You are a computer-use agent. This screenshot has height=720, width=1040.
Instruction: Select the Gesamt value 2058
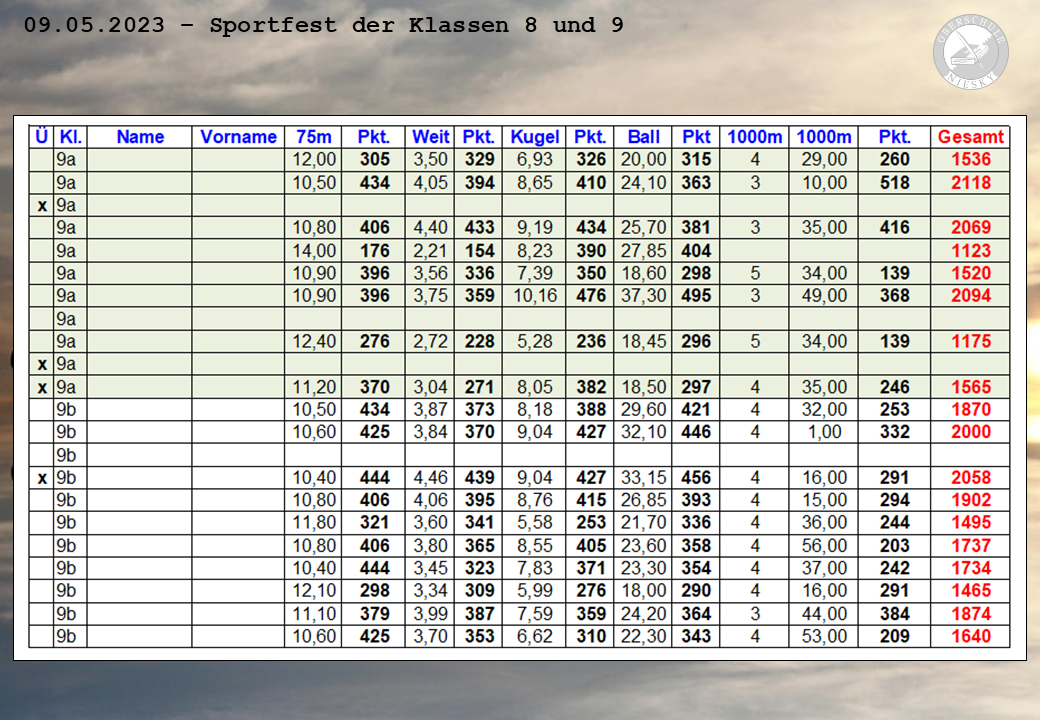tap(970, 477)
